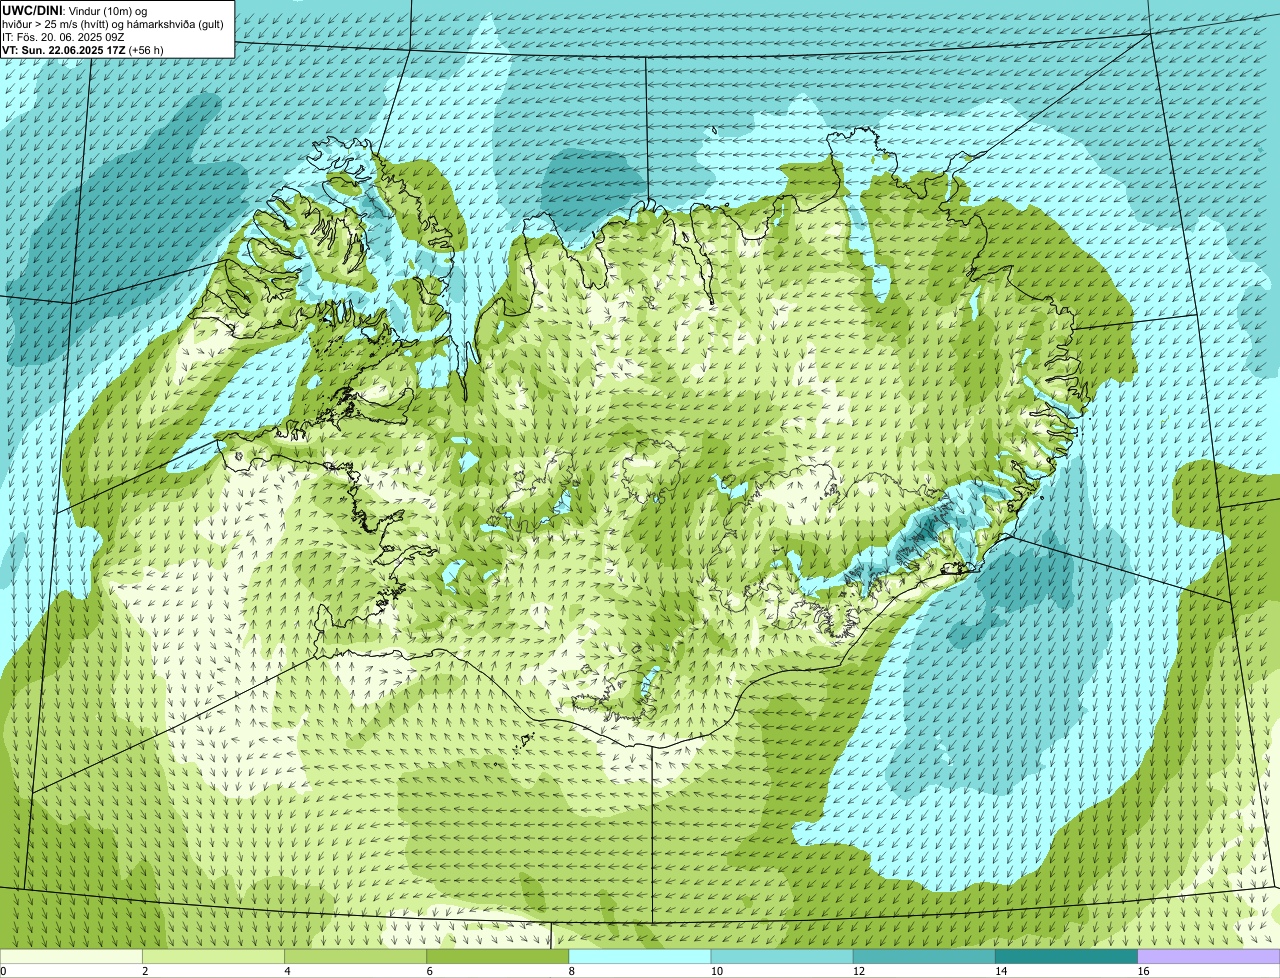Click the legend scale label "16"
Image resolution: width=1280 pixels, height=978 pixels.
point(1143,971)
